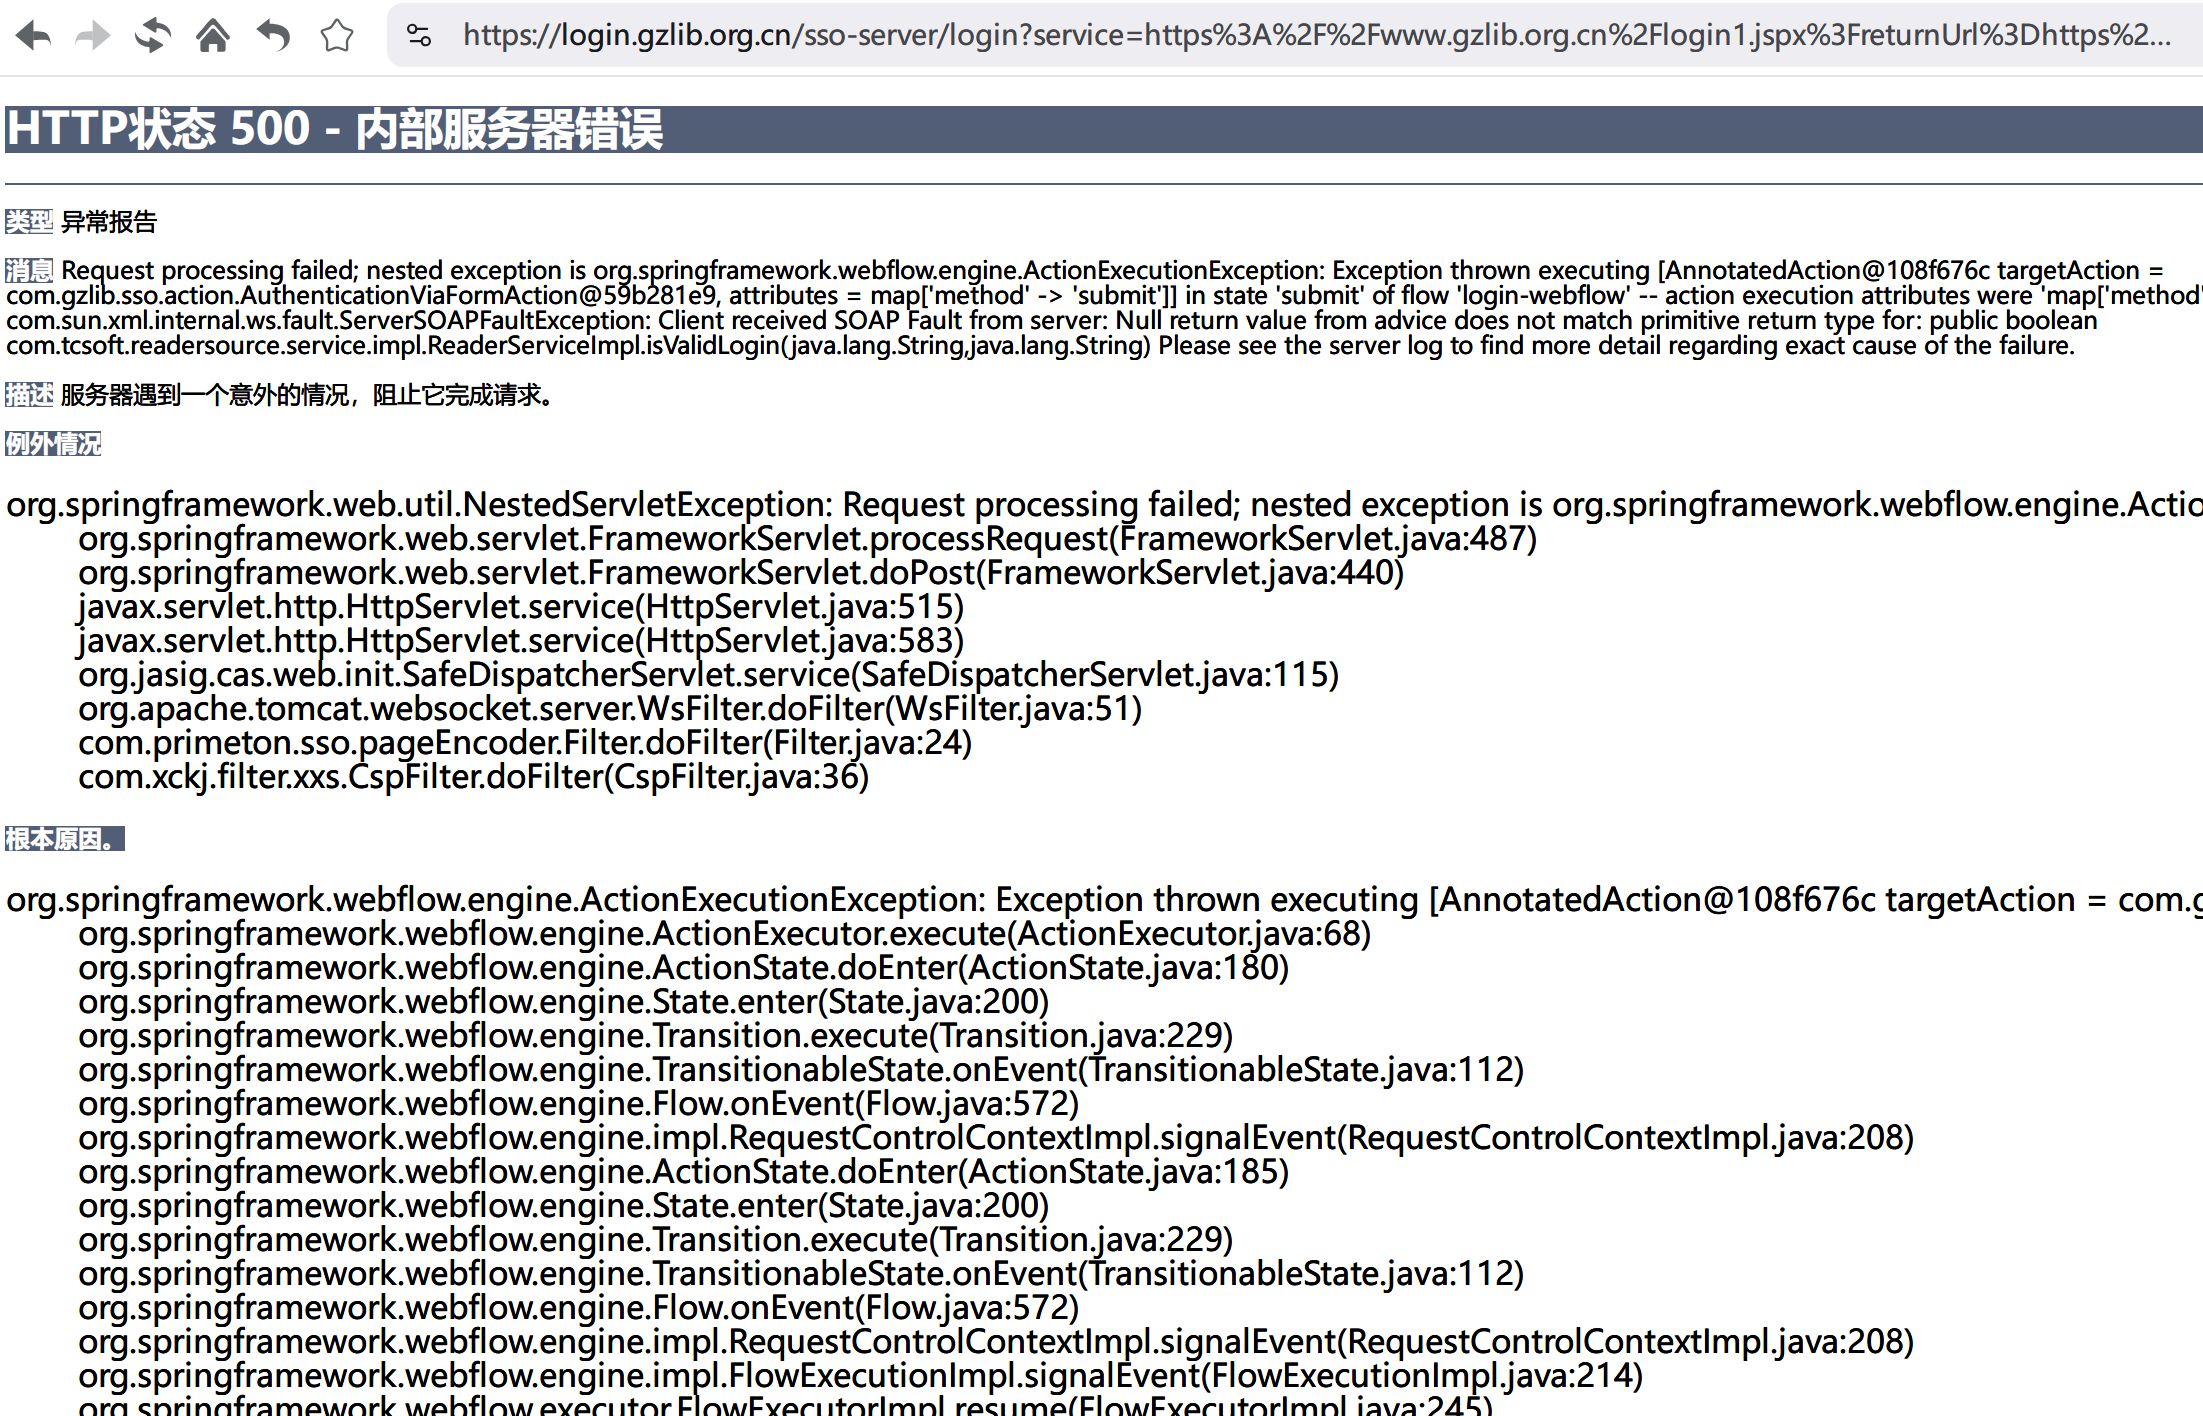
Task: Click the SafeDispatcherServlet.service stack line
Action: pos(708,675)
